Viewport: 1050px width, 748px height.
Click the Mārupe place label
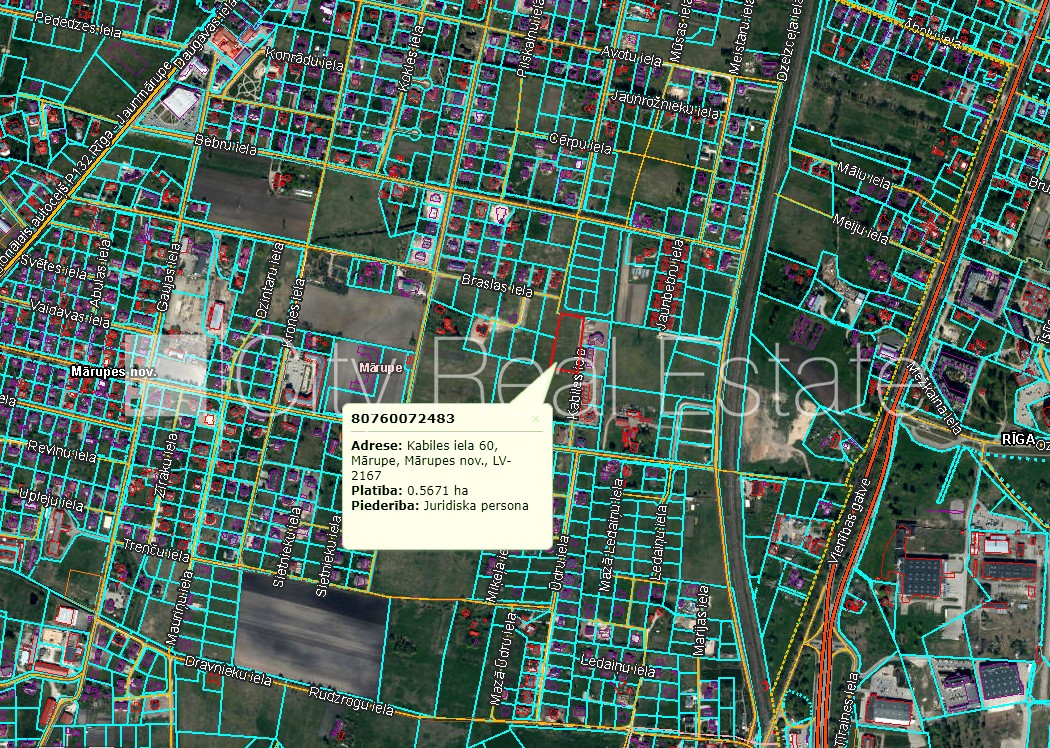380,368
